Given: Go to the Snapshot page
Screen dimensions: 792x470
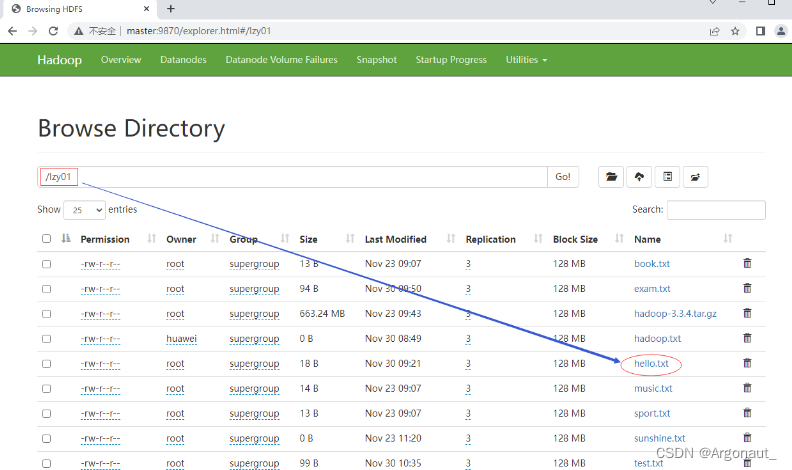Looking at the screenshot, I should coord(376,60).
